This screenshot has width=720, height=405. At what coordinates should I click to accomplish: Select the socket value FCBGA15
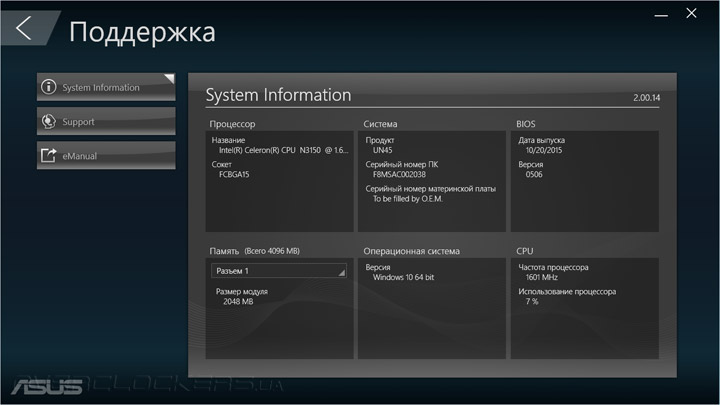click(x=234, y=174)
